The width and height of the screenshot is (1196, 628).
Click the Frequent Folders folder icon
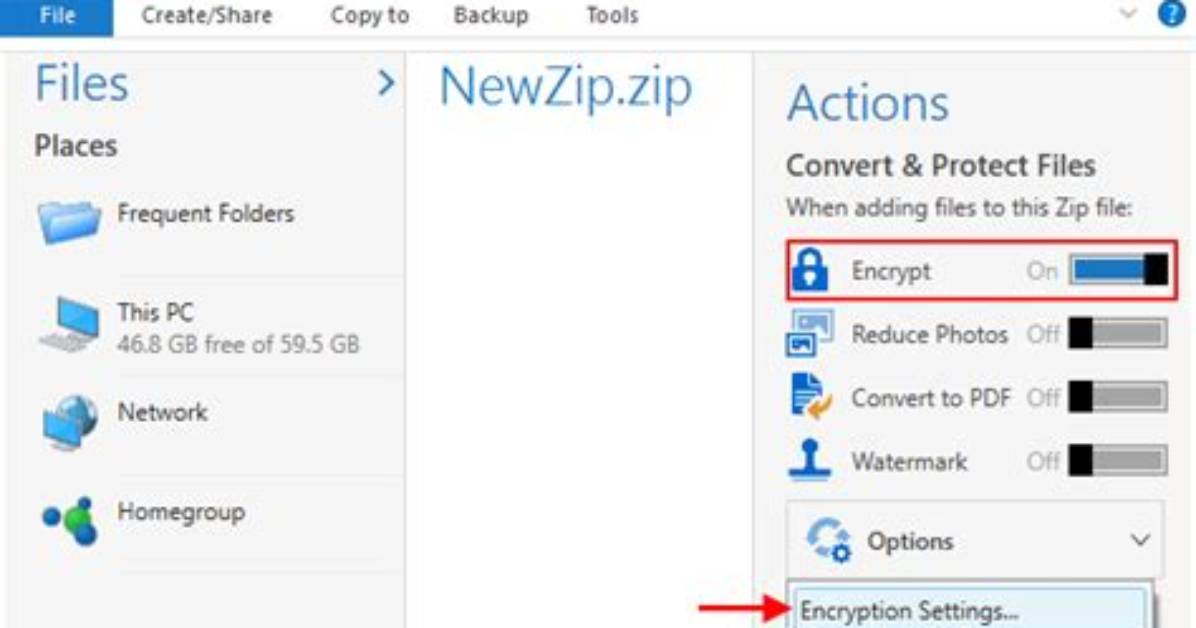(69, 221)
